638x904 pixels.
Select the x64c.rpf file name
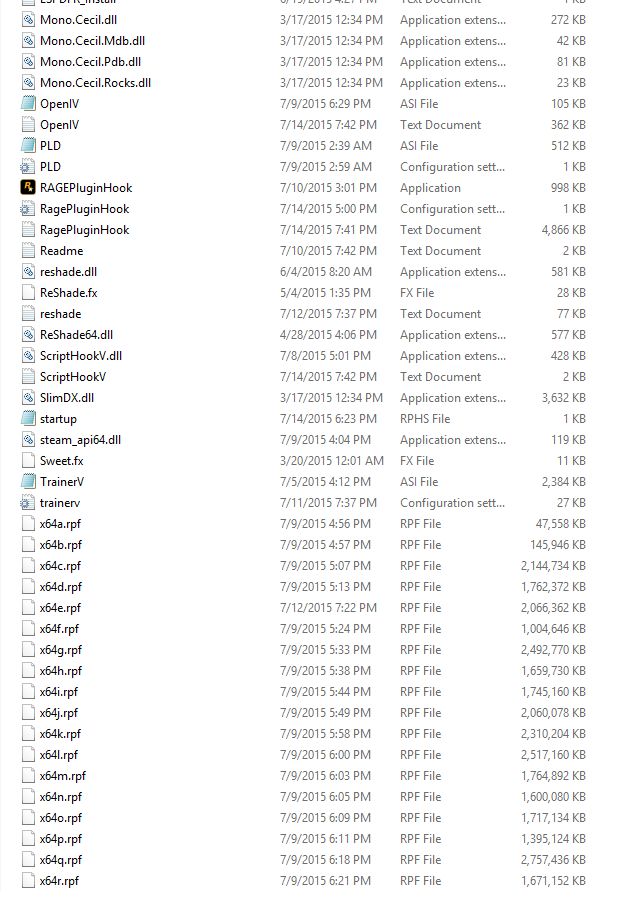pos(61,566)
